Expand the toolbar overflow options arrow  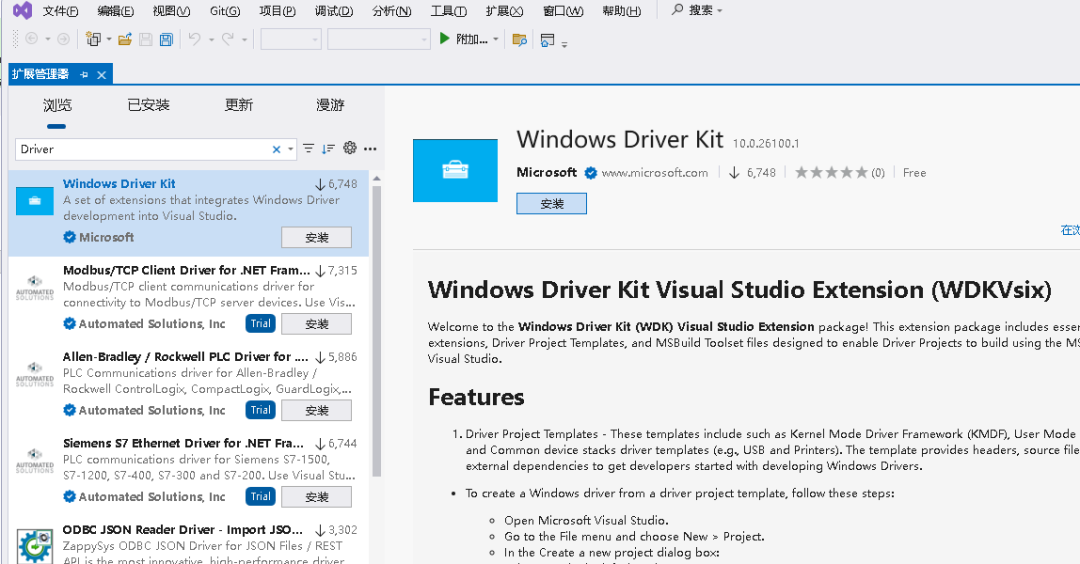[x=565, y=44]
